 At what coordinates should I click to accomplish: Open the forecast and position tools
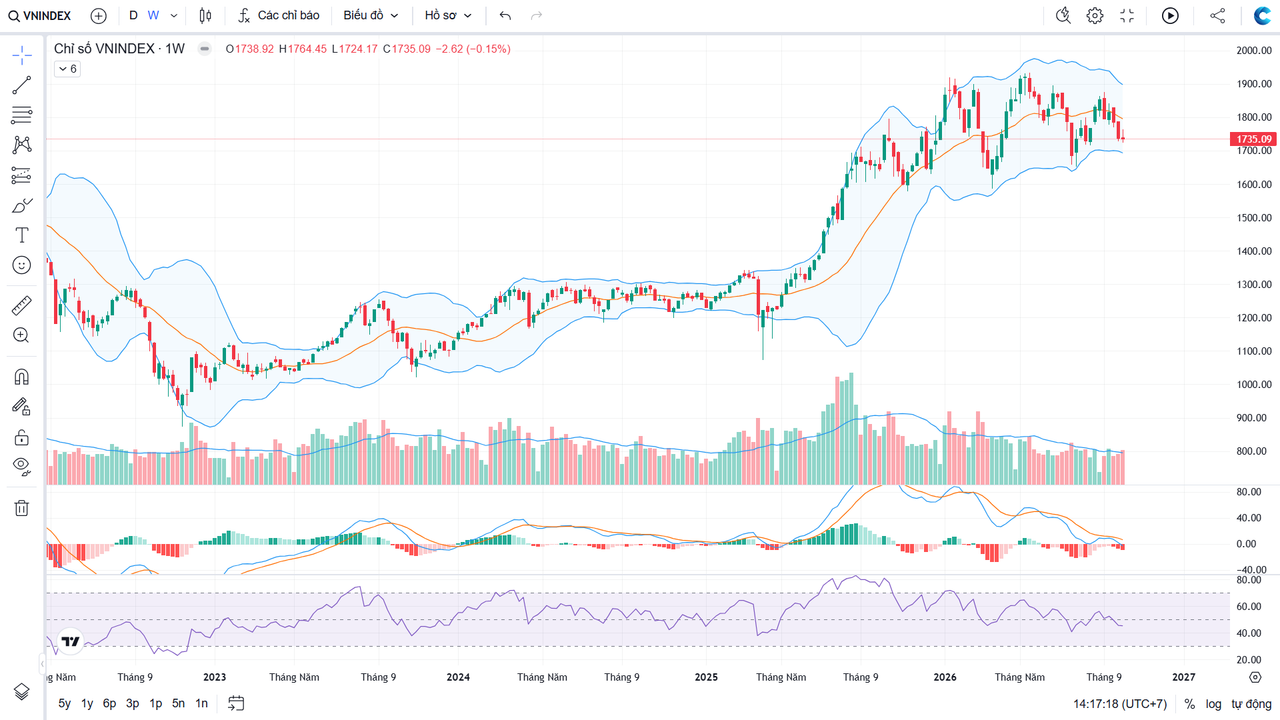[22, 175]
